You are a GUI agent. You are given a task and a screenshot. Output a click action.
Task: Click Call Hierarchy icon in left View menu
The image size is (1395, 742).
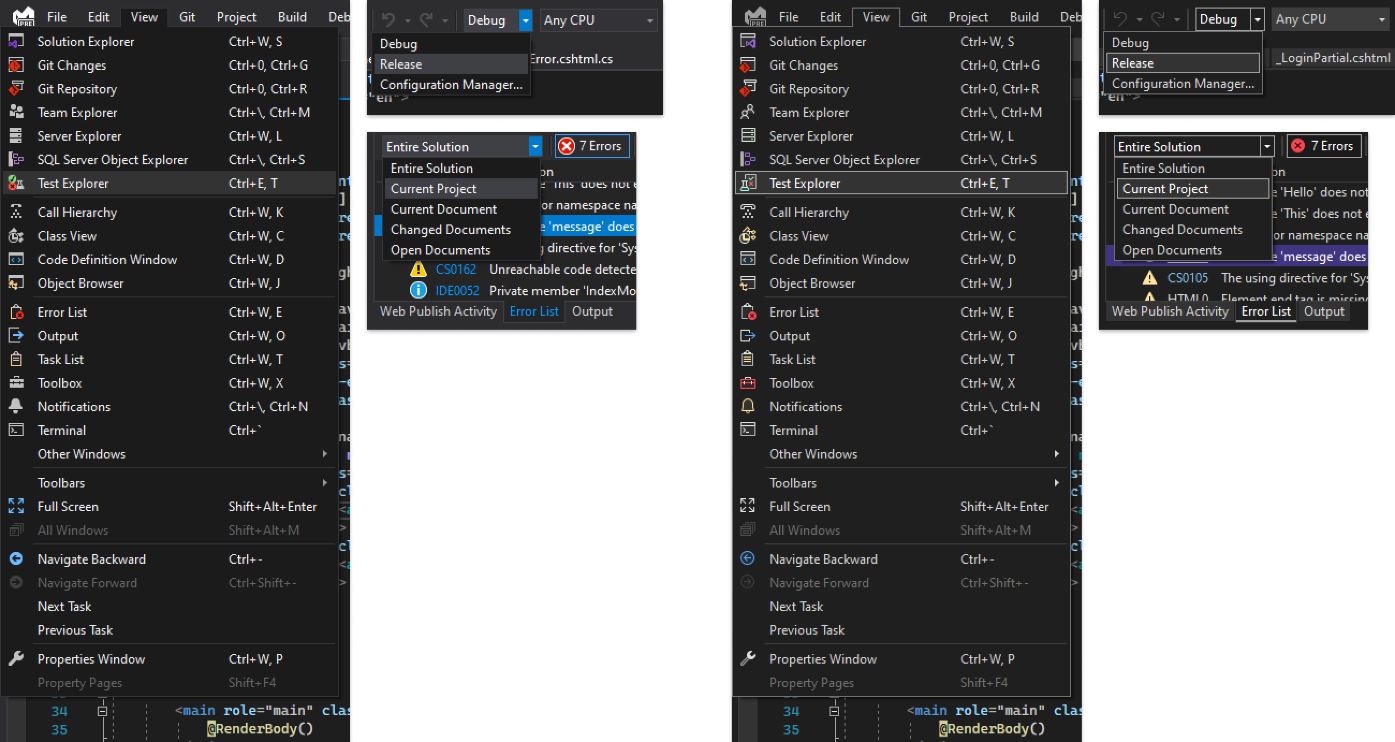[x=16, y=213]
